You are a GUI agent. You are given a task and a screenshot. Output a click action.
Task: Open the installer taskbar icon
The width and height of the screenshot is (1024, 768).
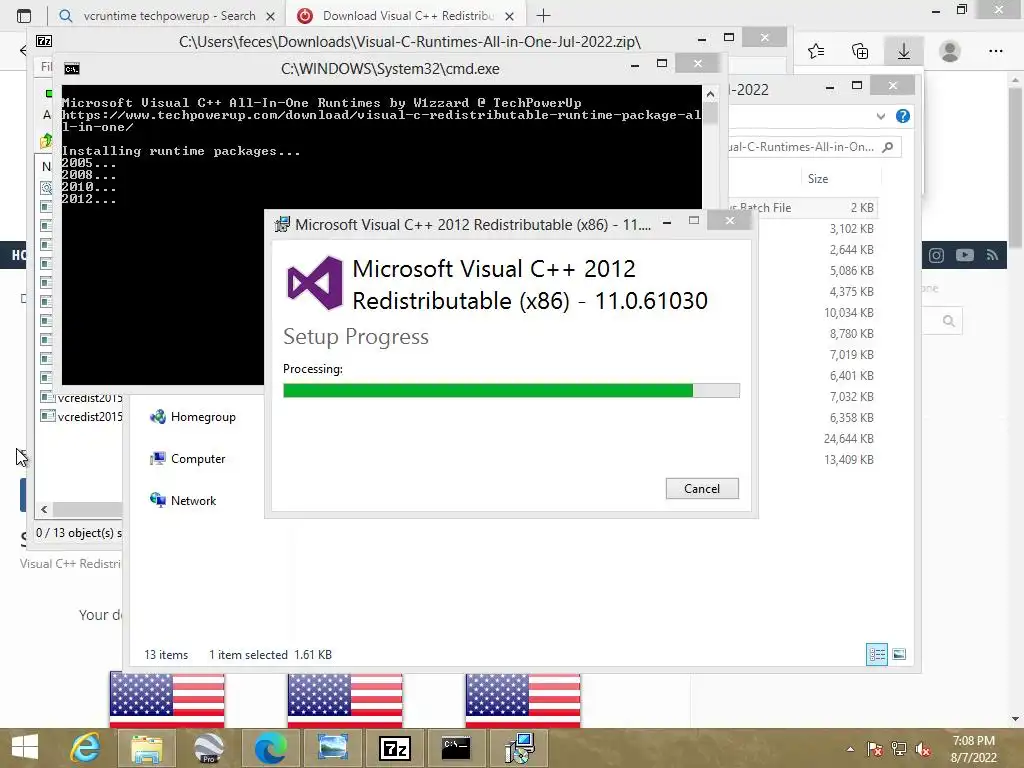tap(520, 748)
